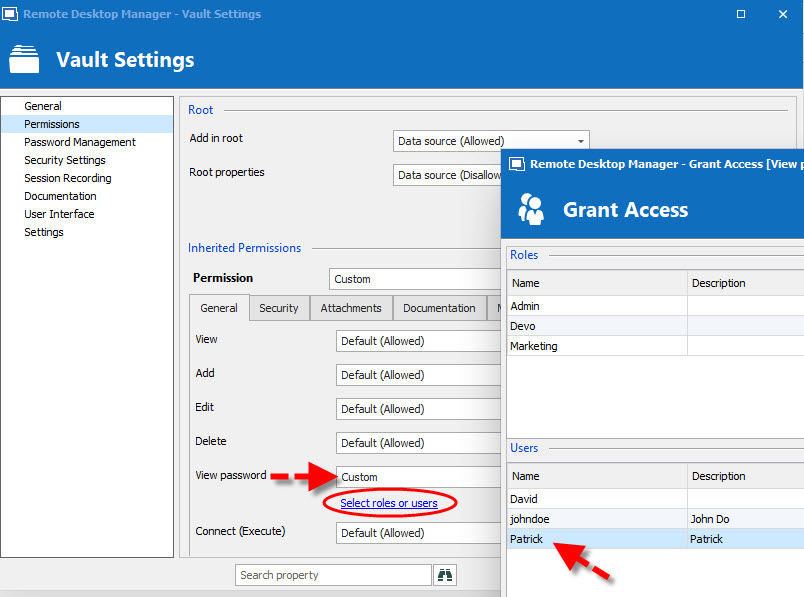The image size is (804, 597).
Task: Open the Documentation permissions tab
Action: click(439, 308)
